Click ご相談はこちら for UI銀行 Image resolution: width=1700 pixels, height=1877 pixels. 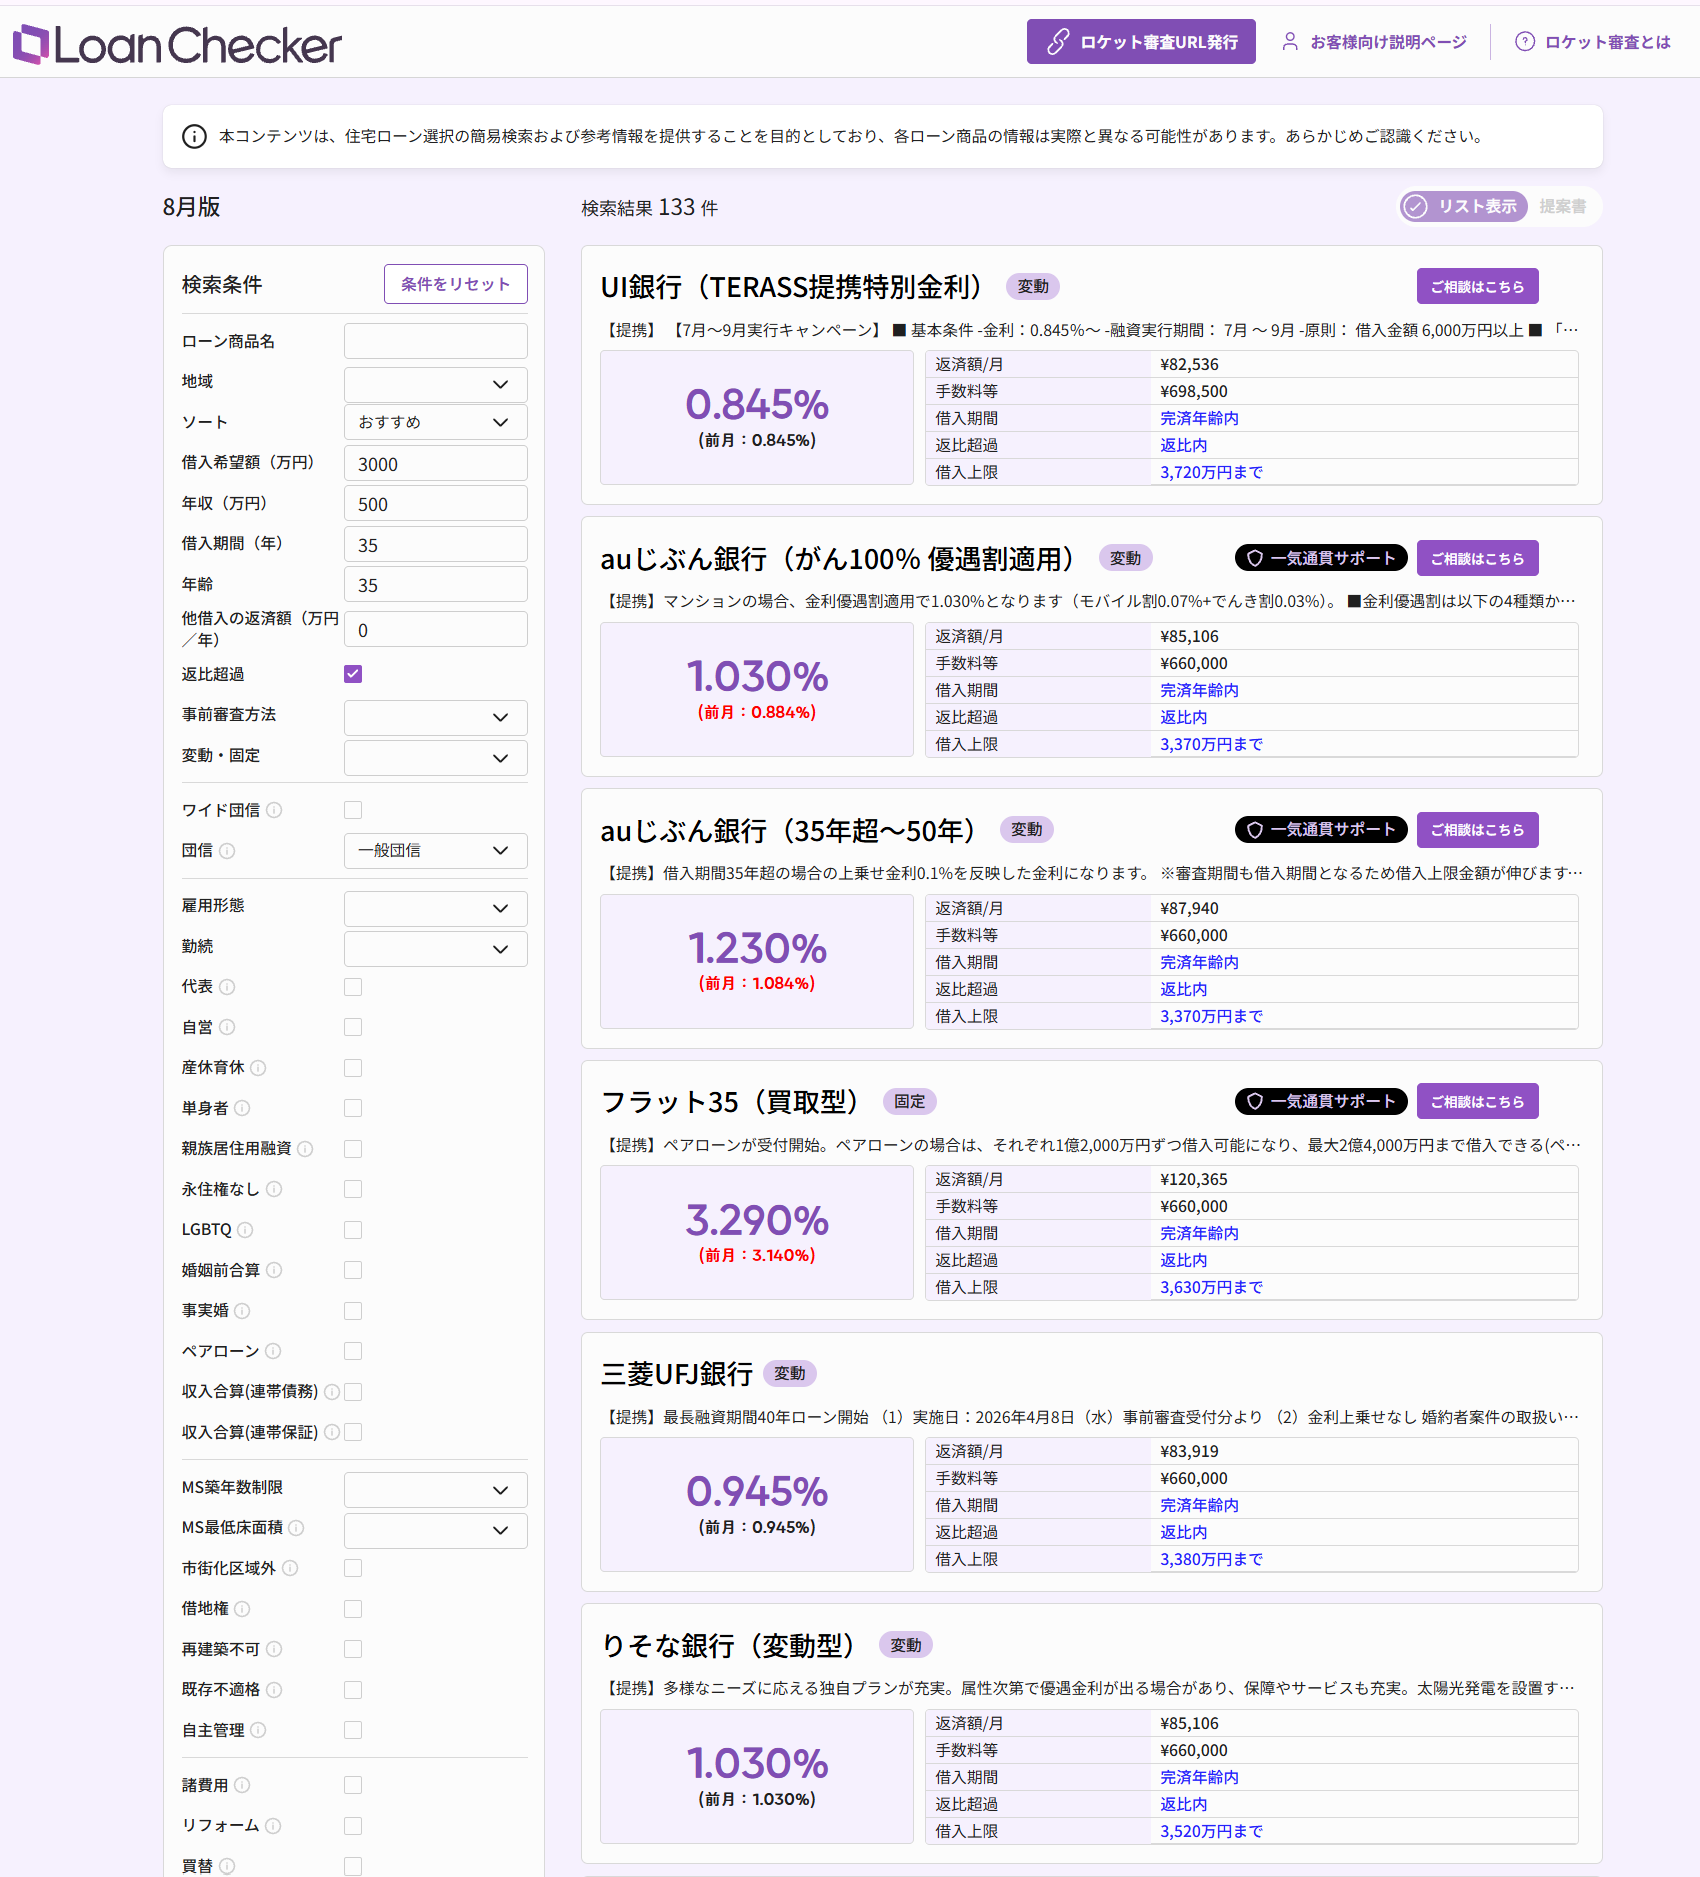point(1477,286)
